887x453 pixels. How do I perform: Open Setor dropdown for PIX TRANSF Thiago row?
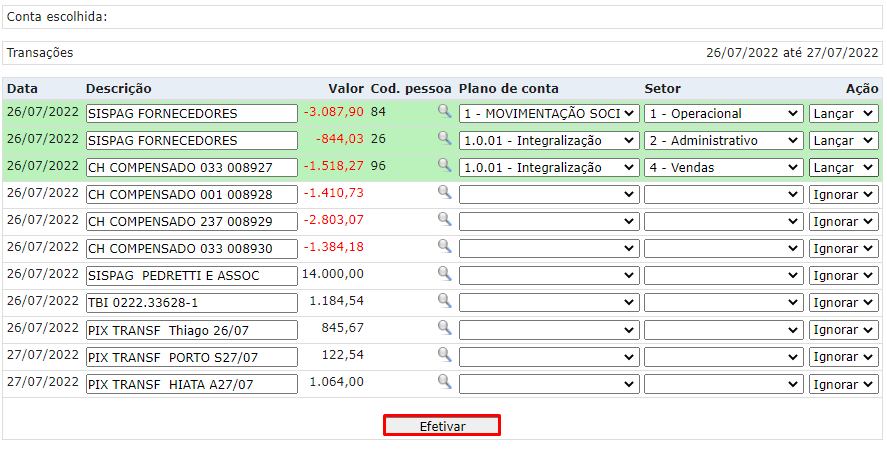724,330
